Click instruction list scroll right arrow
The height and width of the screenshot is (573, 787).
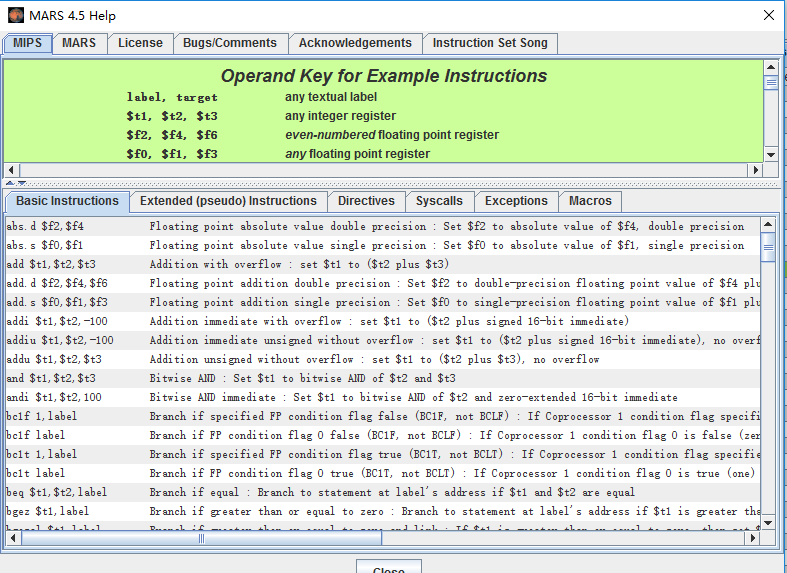coord(753,538)
